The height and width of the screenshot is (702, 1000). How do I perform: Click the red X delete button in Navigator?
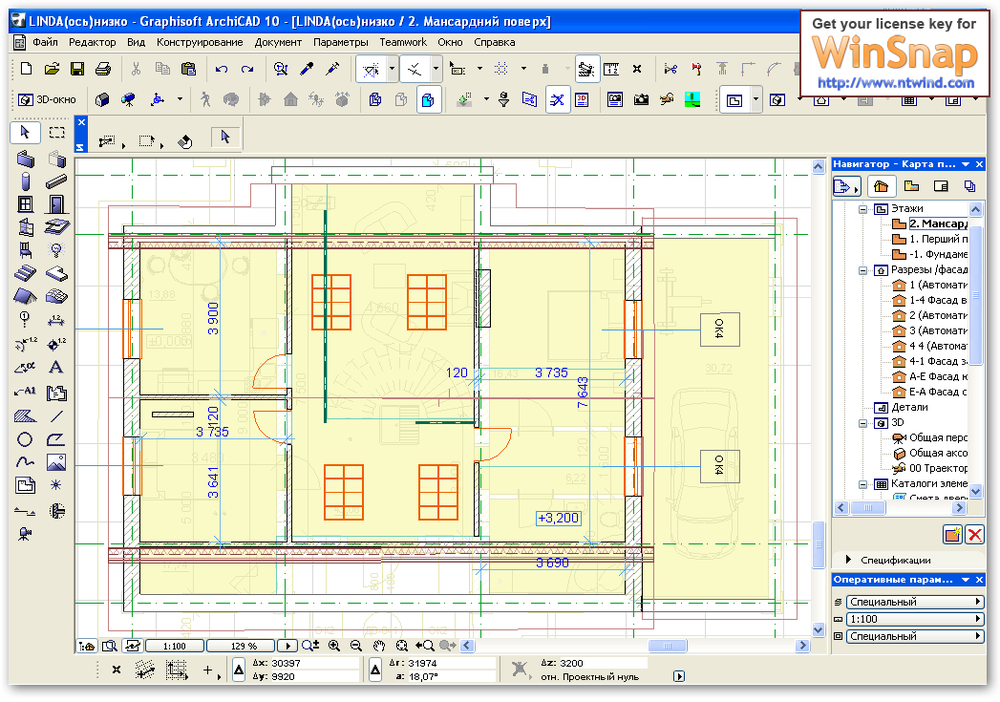click(974, 534)
